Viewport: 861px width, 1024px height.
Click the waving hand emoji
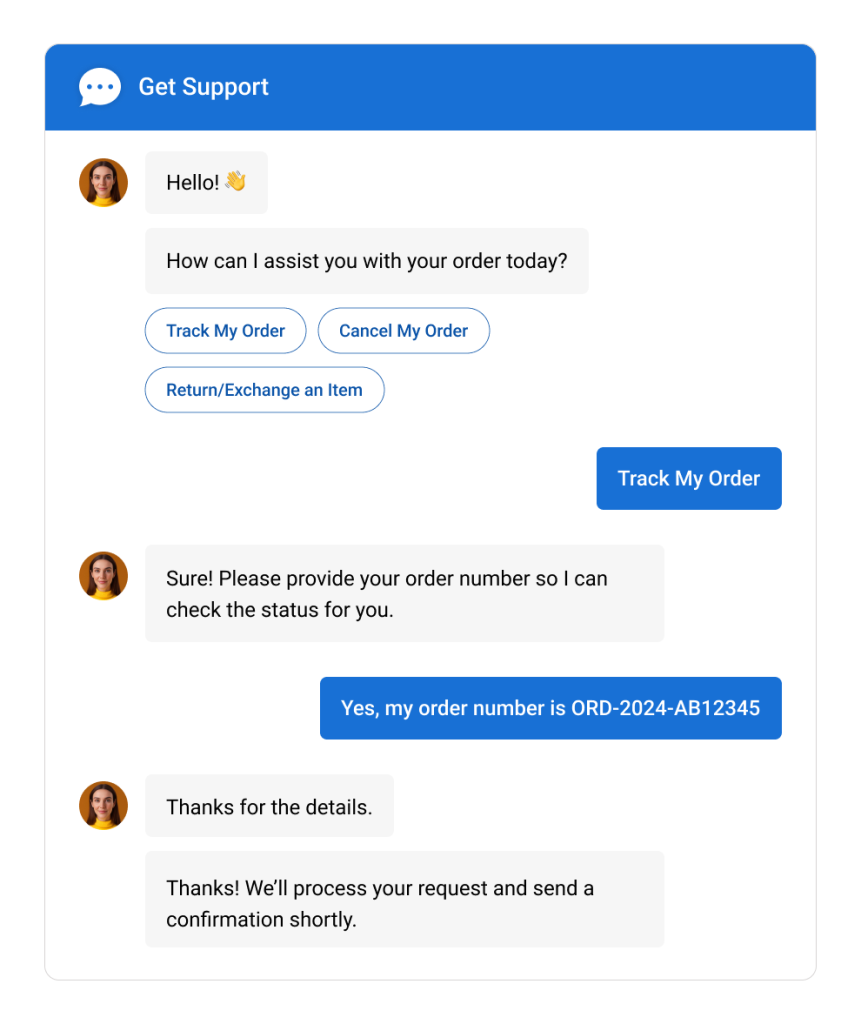[235, 181]
